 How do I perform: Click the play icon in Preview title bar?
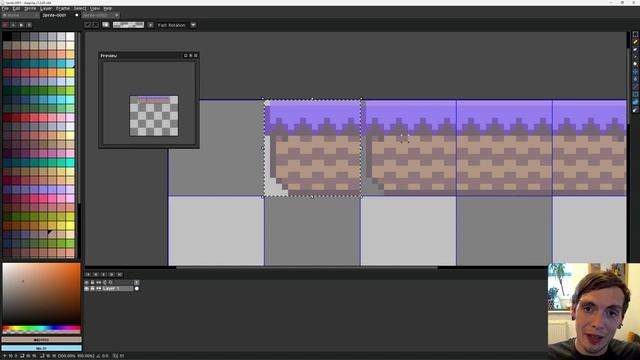point(190,56)
